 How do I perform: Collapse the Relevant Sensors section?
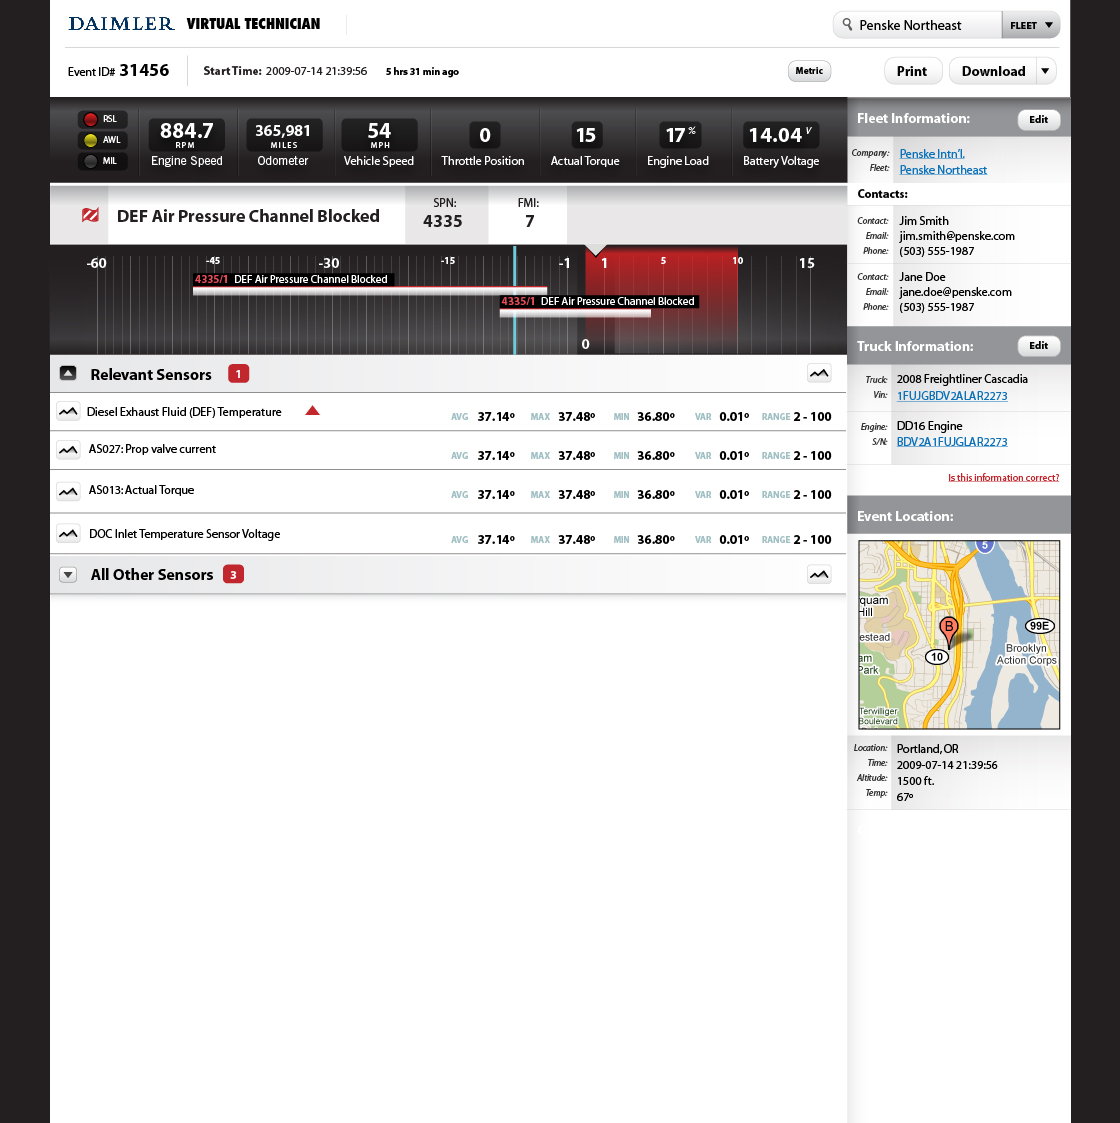[x=68, y=373]
